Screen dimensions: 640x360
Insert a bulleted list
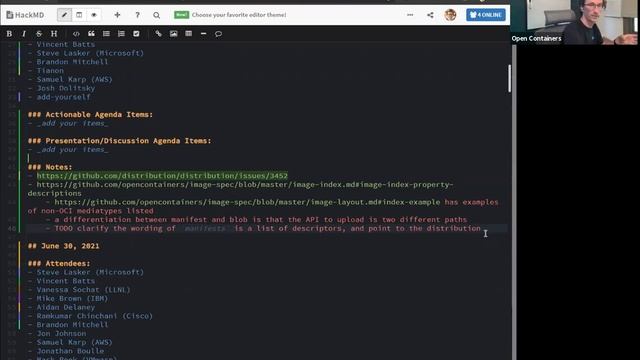(x=106, y=34)
